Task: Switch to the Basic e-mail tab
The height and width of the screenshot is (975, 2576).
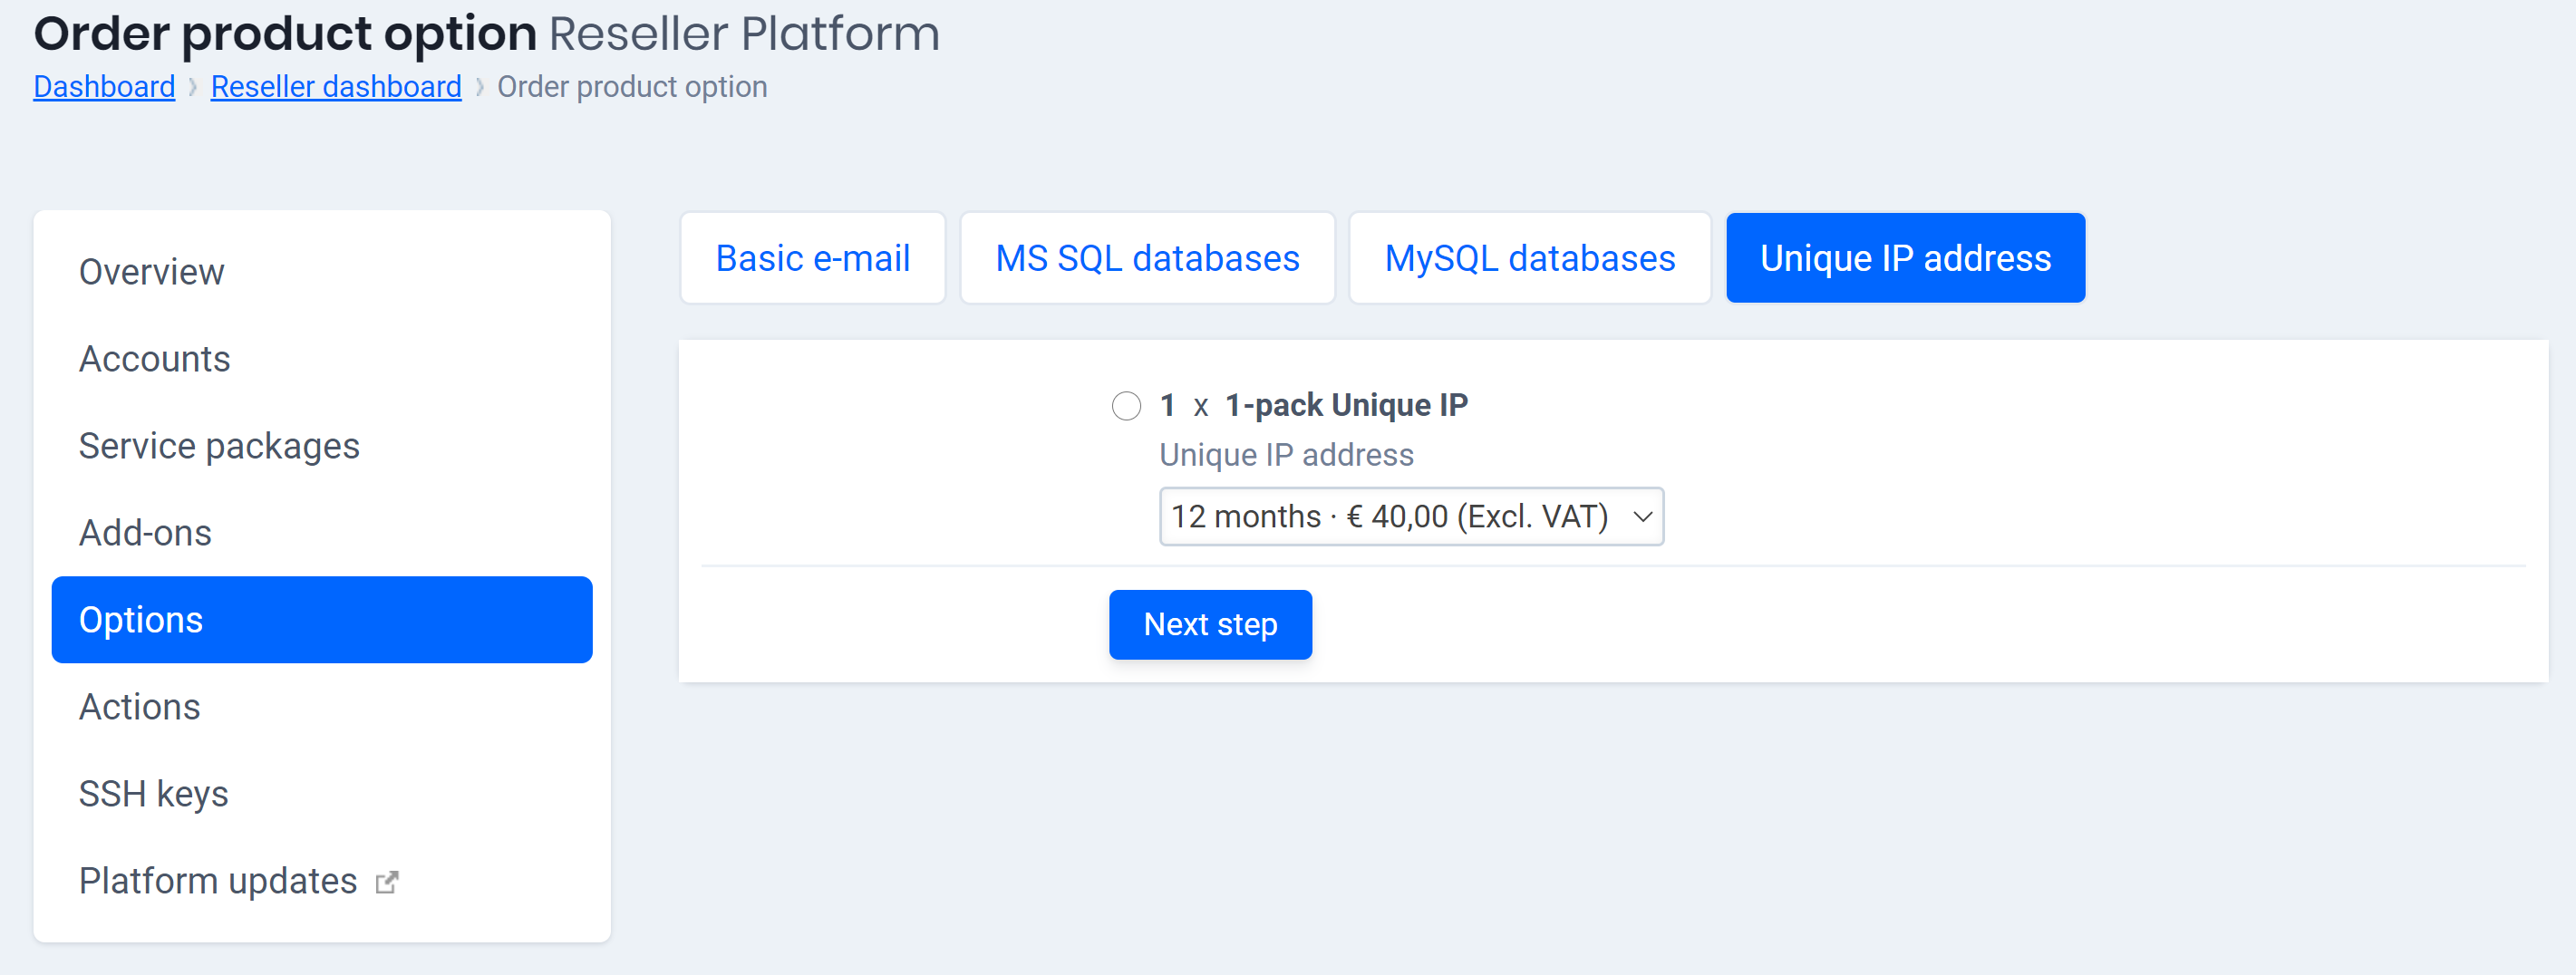Action: pos(812,258)
